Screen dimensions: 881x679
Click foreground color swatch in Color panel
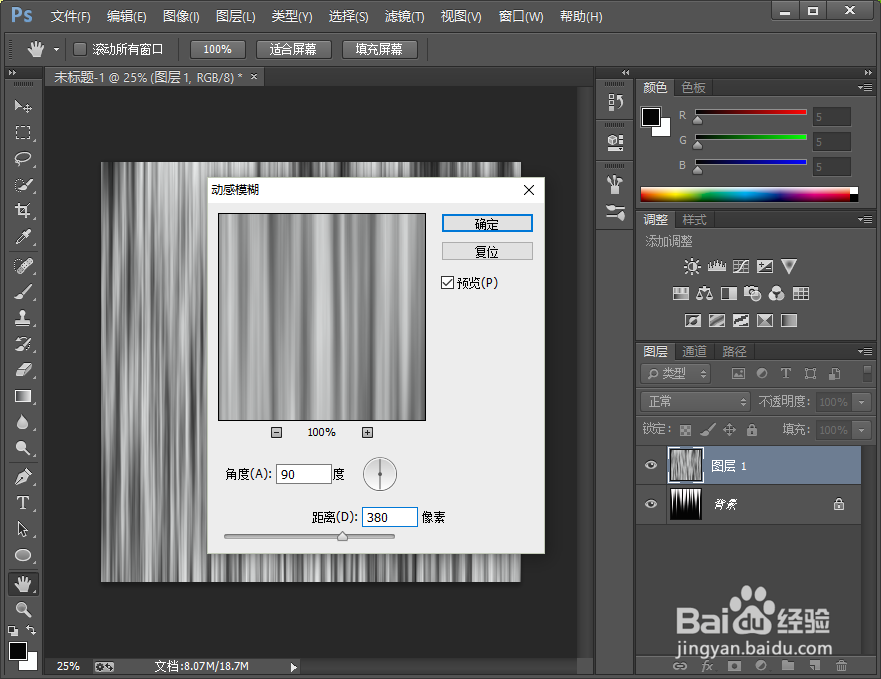coord(651,117)
